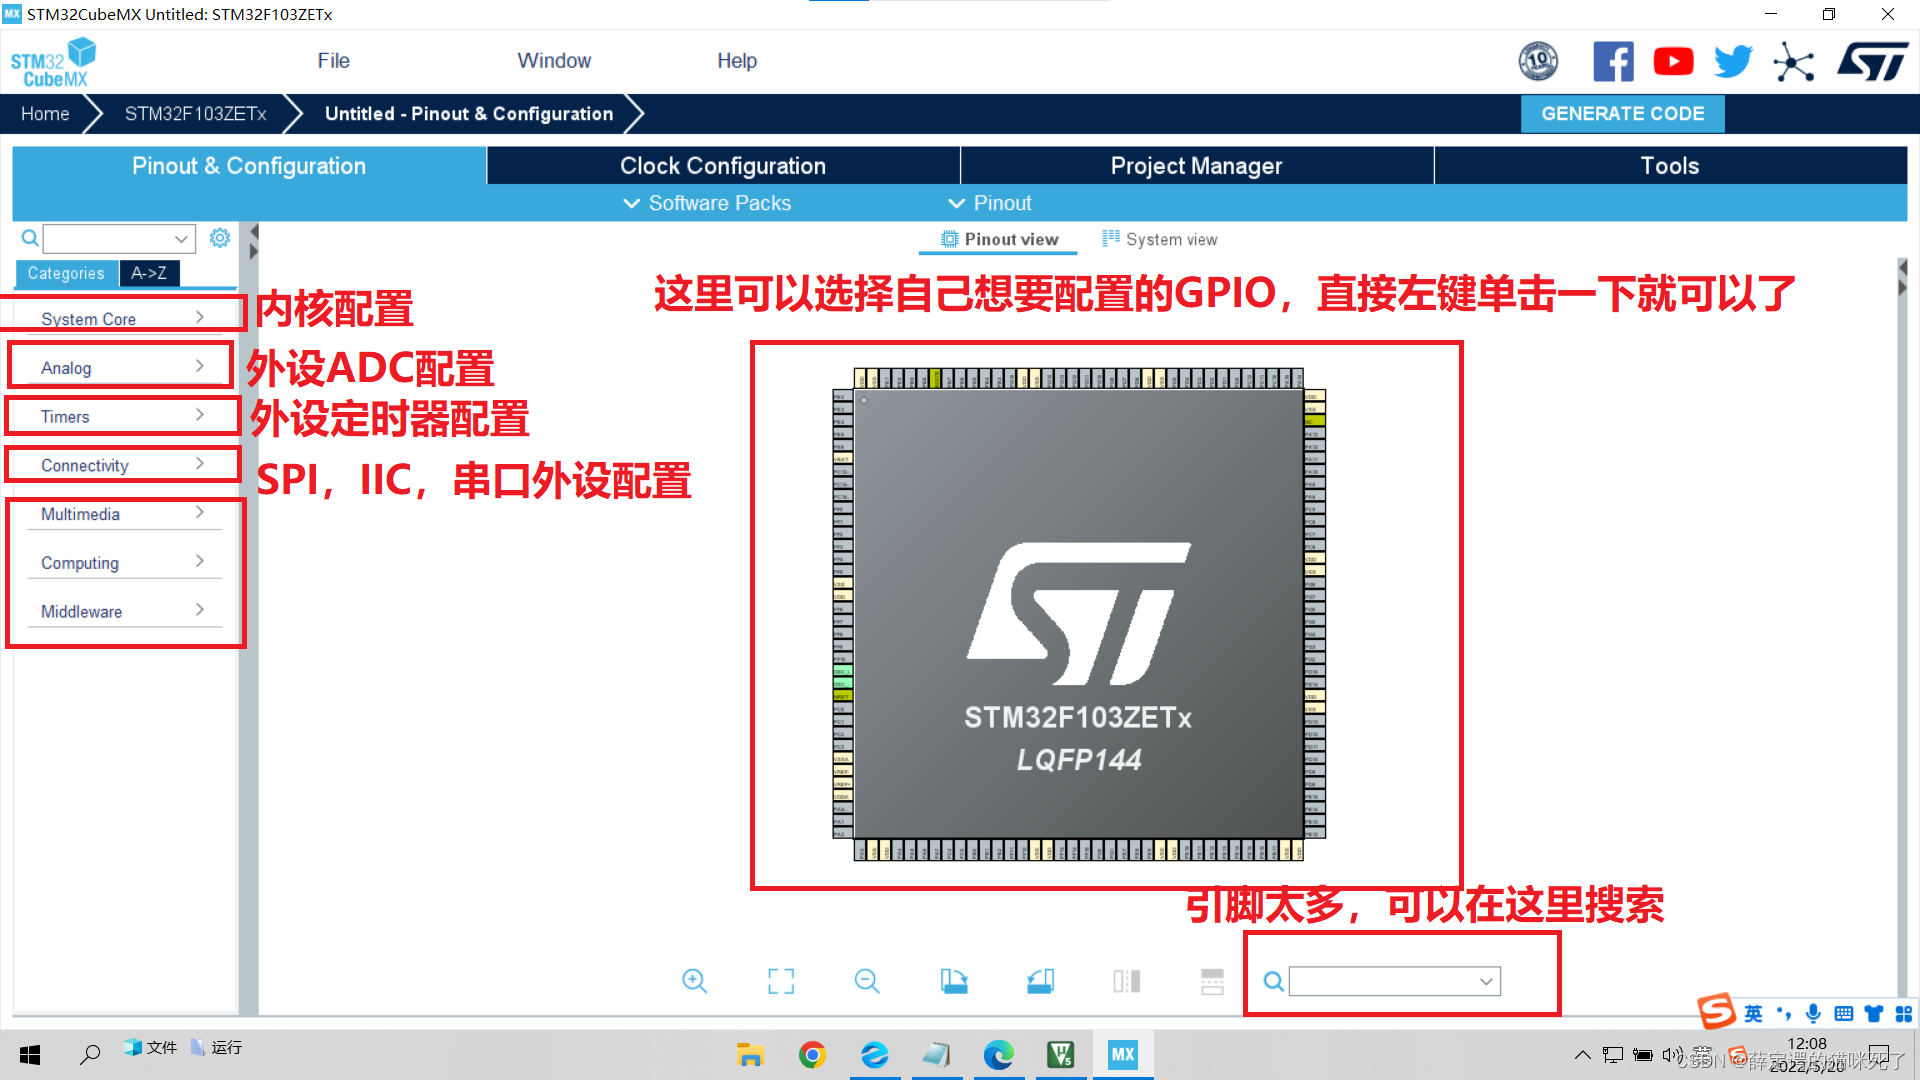Open the Clock Configuration tab
Image resolution: width=1920 pixels, height=1080 pixels.
(x=722, y=166)
